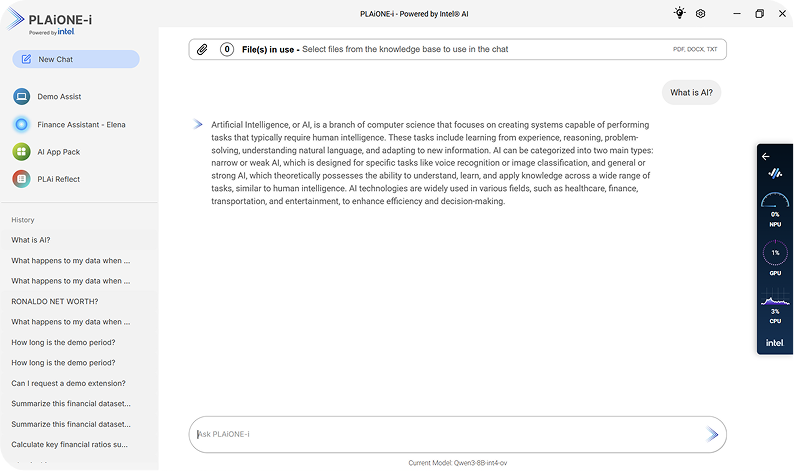The width and height of the screenshot is (794, 471).
Task: Click the Intel logo in performance panel
Action: [775, 343]
